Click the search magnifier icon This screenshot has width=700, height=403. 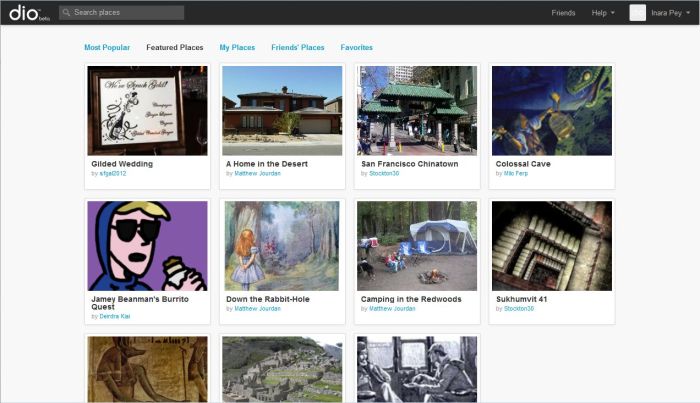coord(67,13)
